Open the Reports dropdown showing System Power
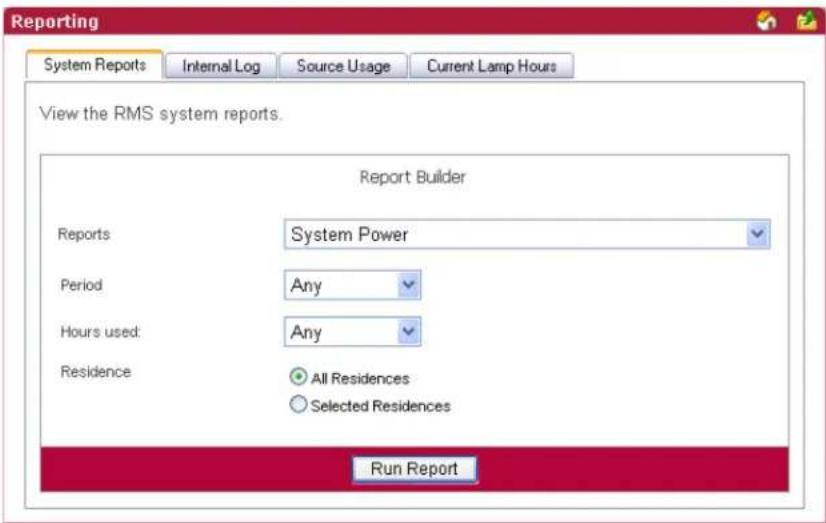826x523 pixels. (527, 234)
